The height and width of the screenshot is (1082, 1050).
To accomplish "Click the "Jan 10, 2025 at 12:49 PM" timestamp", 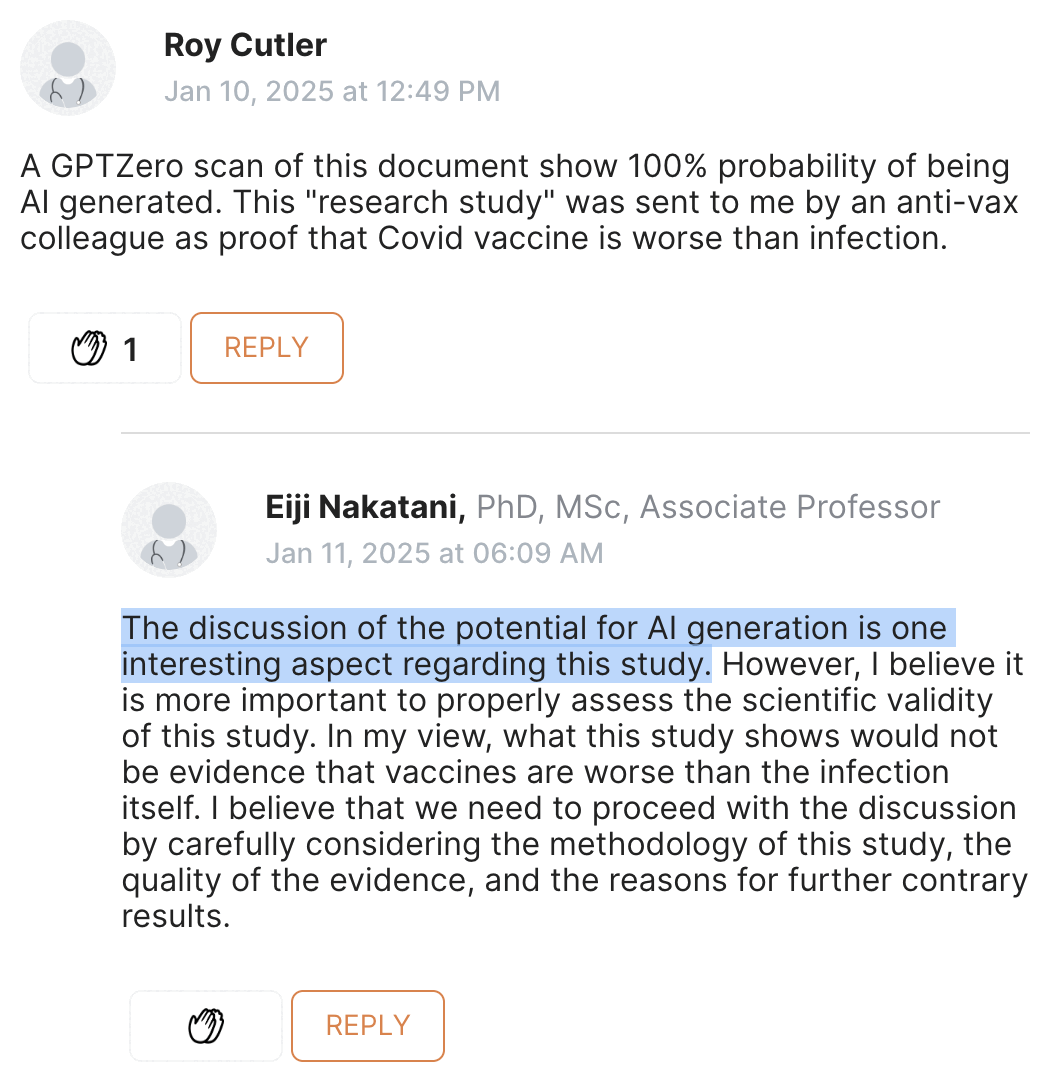I will 332,92.
